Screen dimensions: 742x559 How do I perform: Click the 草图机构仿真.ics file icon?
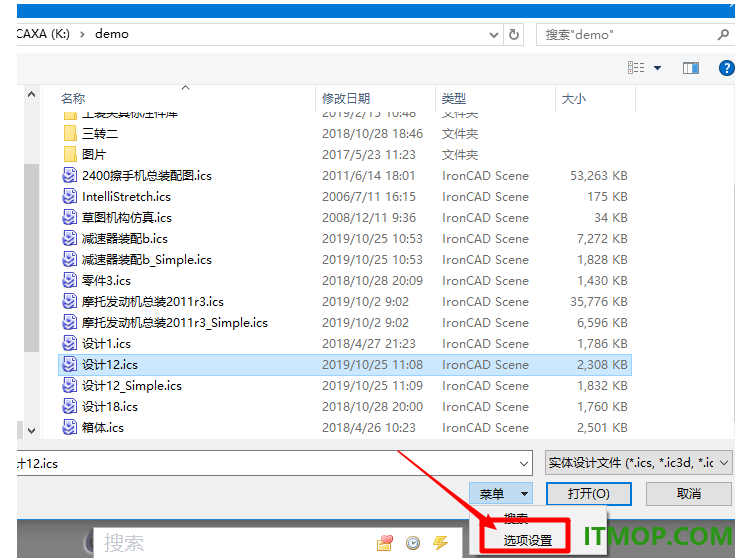[70, 217]
